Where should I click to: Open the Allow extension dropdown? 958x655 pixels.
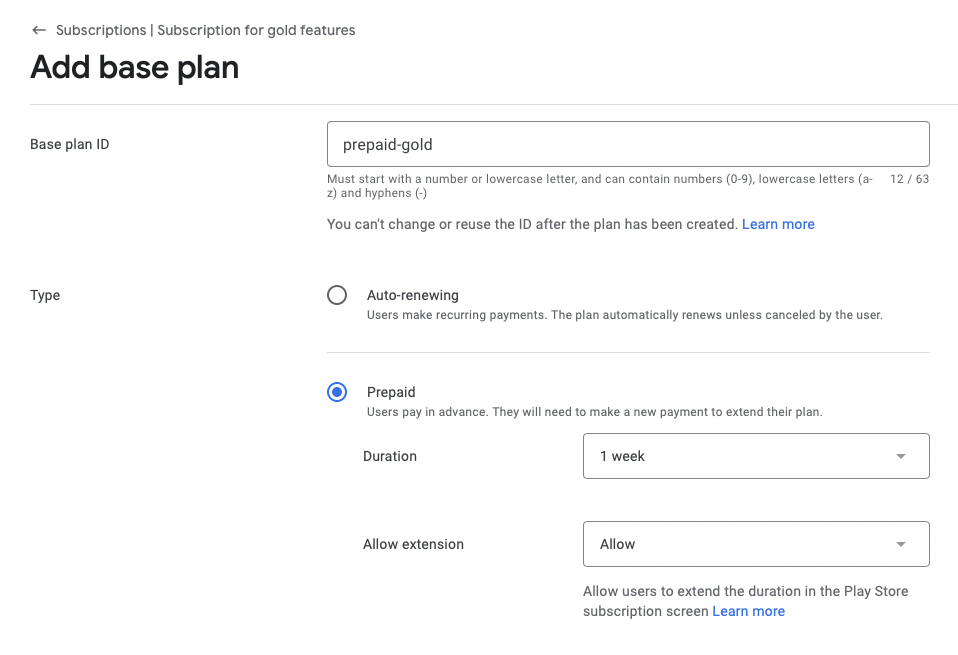[756, 544]
